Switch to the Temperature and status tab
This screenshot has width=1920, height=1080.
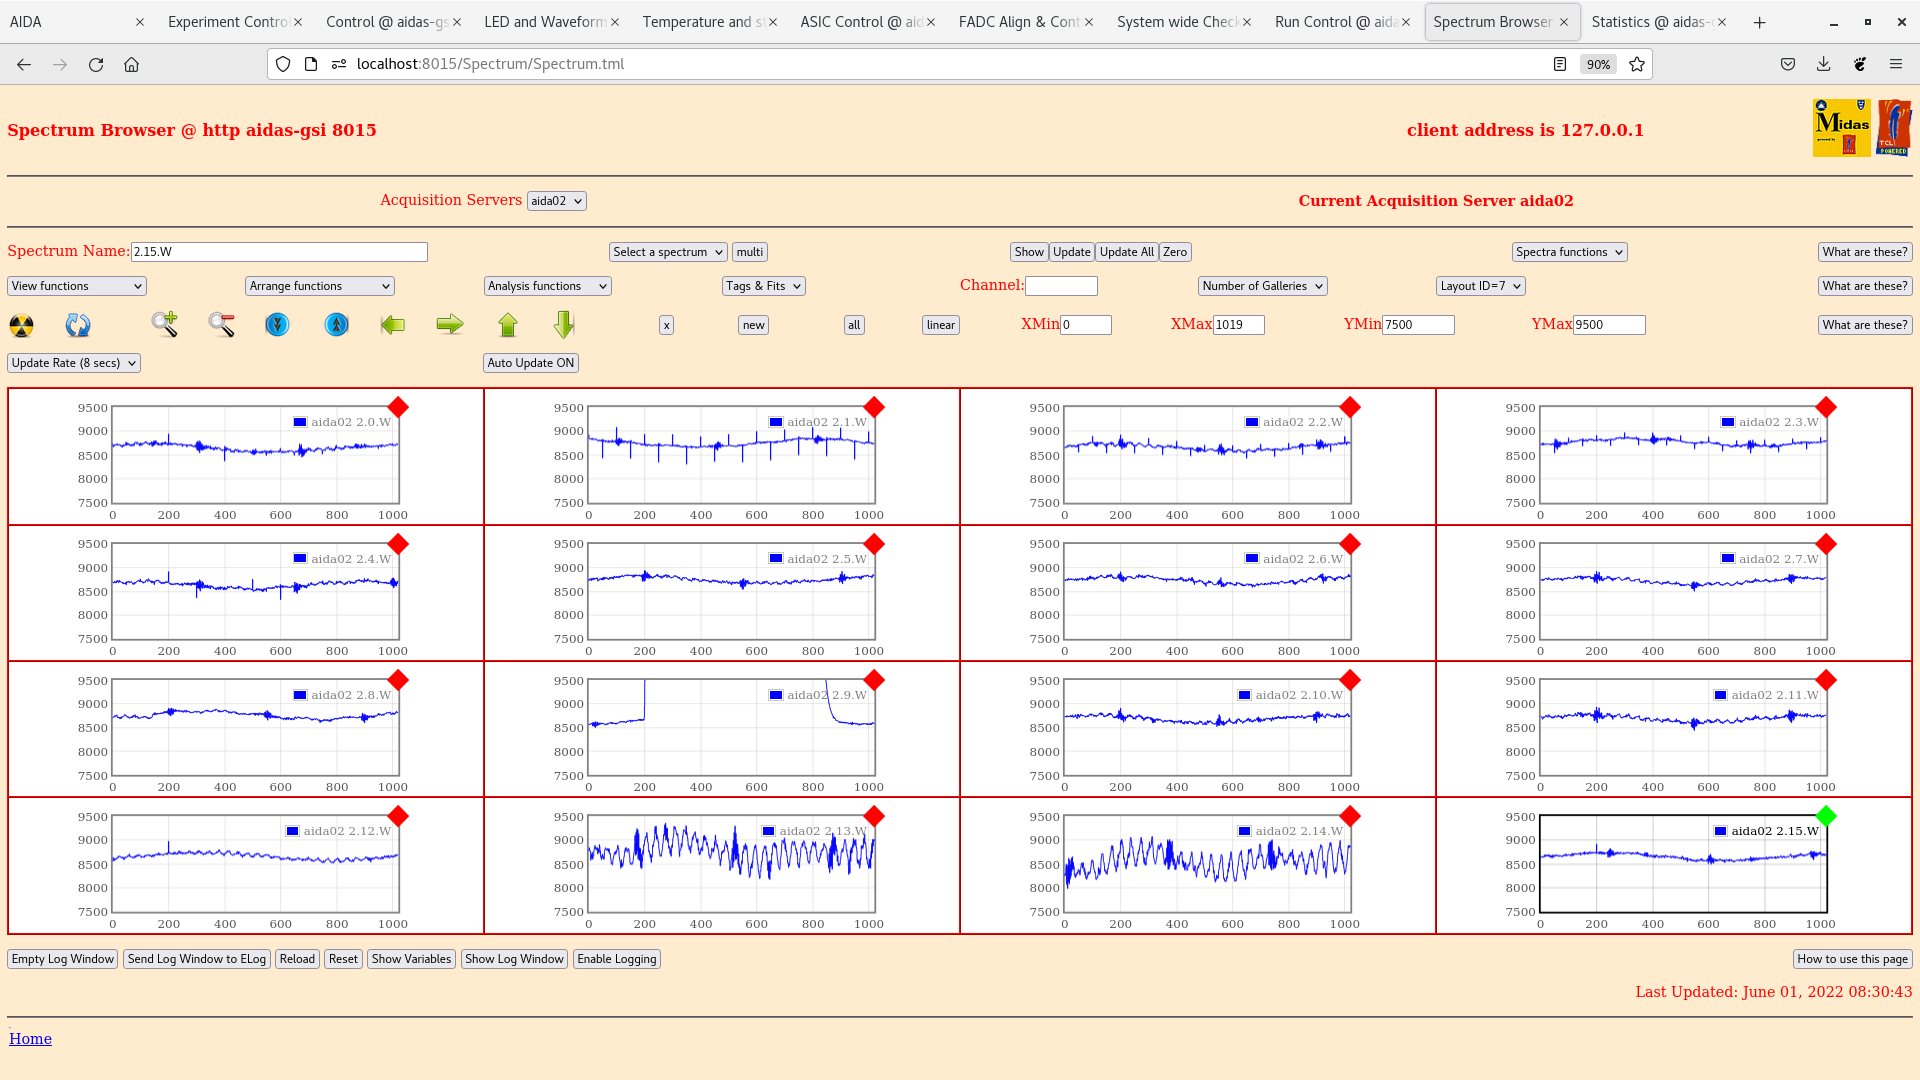[702, 22]
